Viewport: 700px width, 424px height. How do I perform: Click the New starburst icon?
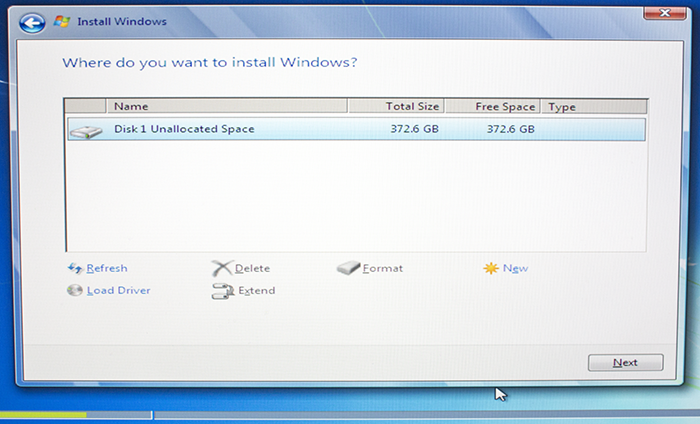(x=491, y=268)
